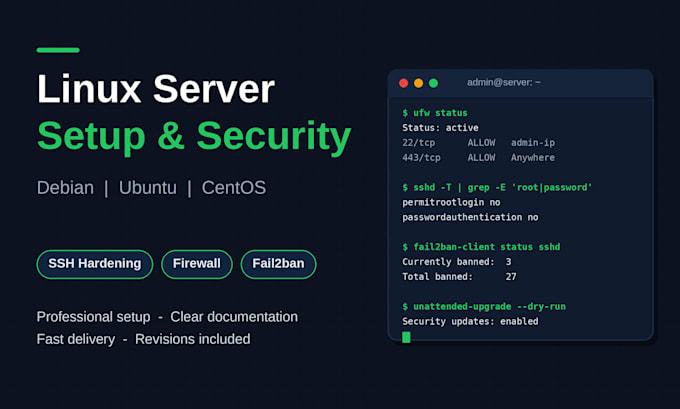Click 'admin-ip' in the firewall output
The width and height of the screenshot is (680, 409).
(533, 142)
